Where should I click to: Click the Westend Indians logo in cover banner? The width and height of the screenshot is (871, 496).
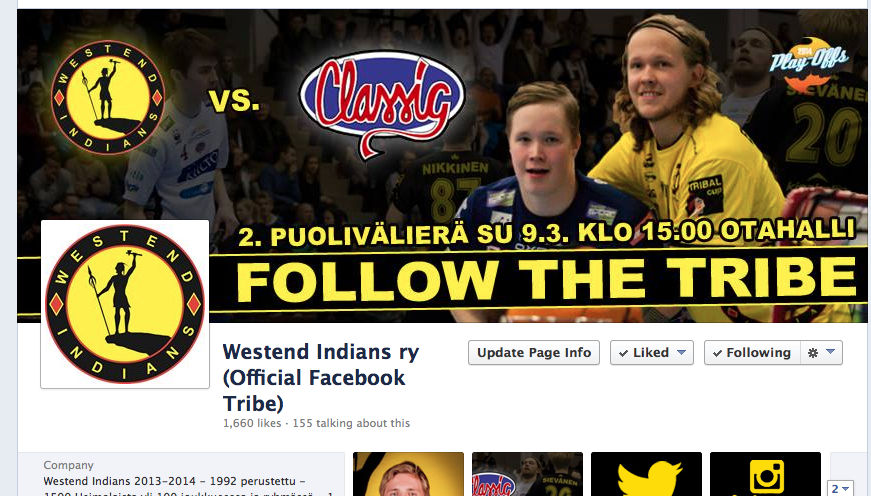tap(108, 97)
